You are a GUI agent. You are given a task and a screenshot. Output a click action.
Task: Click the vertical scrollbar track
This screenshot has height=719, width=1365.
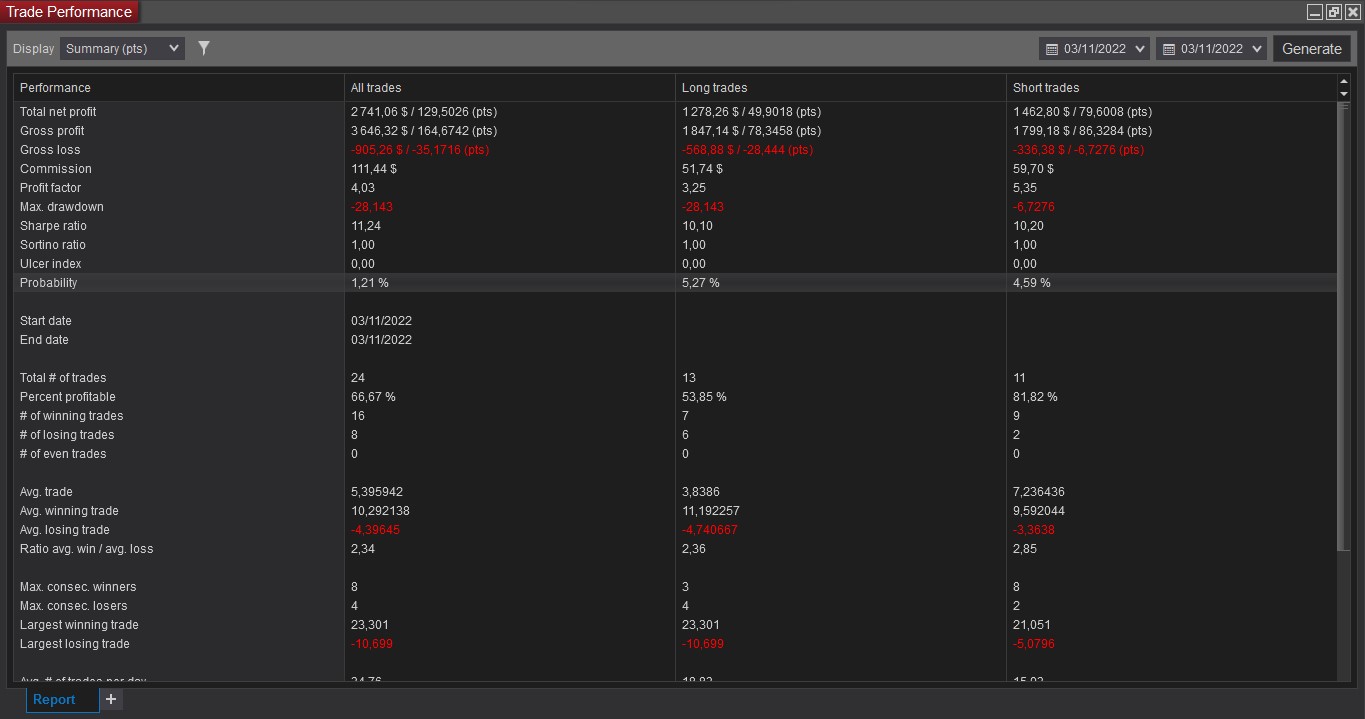[1343, 610]
